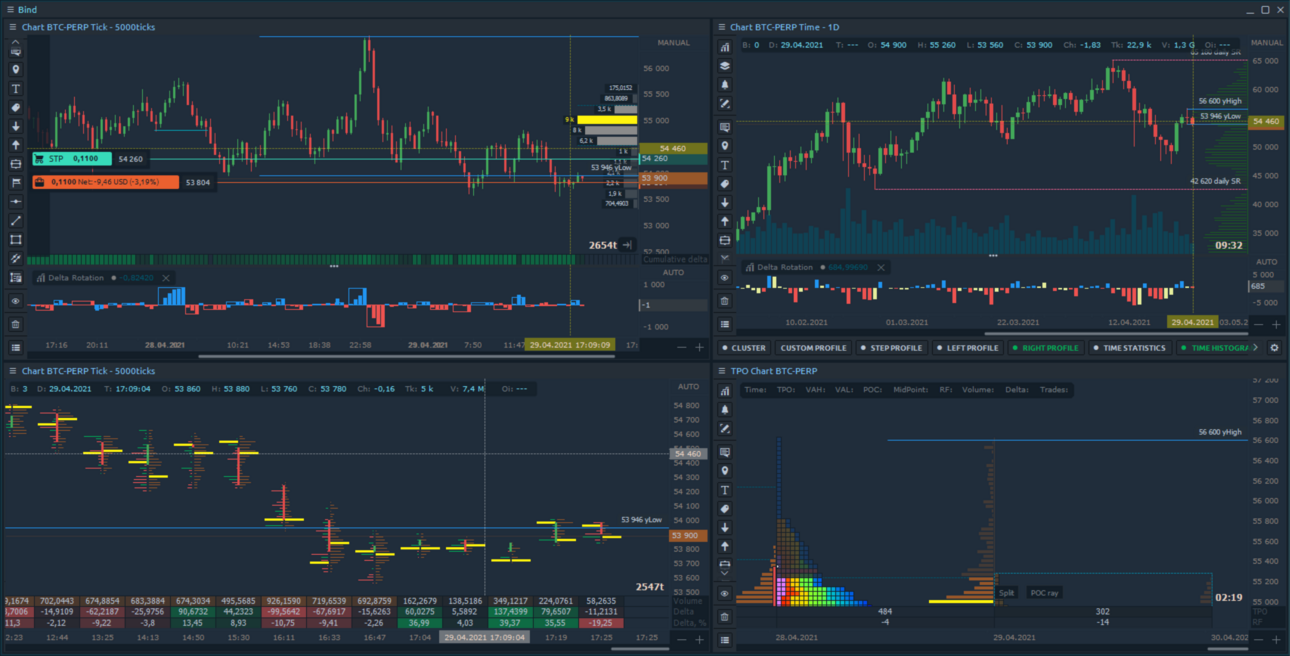Remove Delta Rotation indicator in Time 1D chart

(x=881, y=267)
